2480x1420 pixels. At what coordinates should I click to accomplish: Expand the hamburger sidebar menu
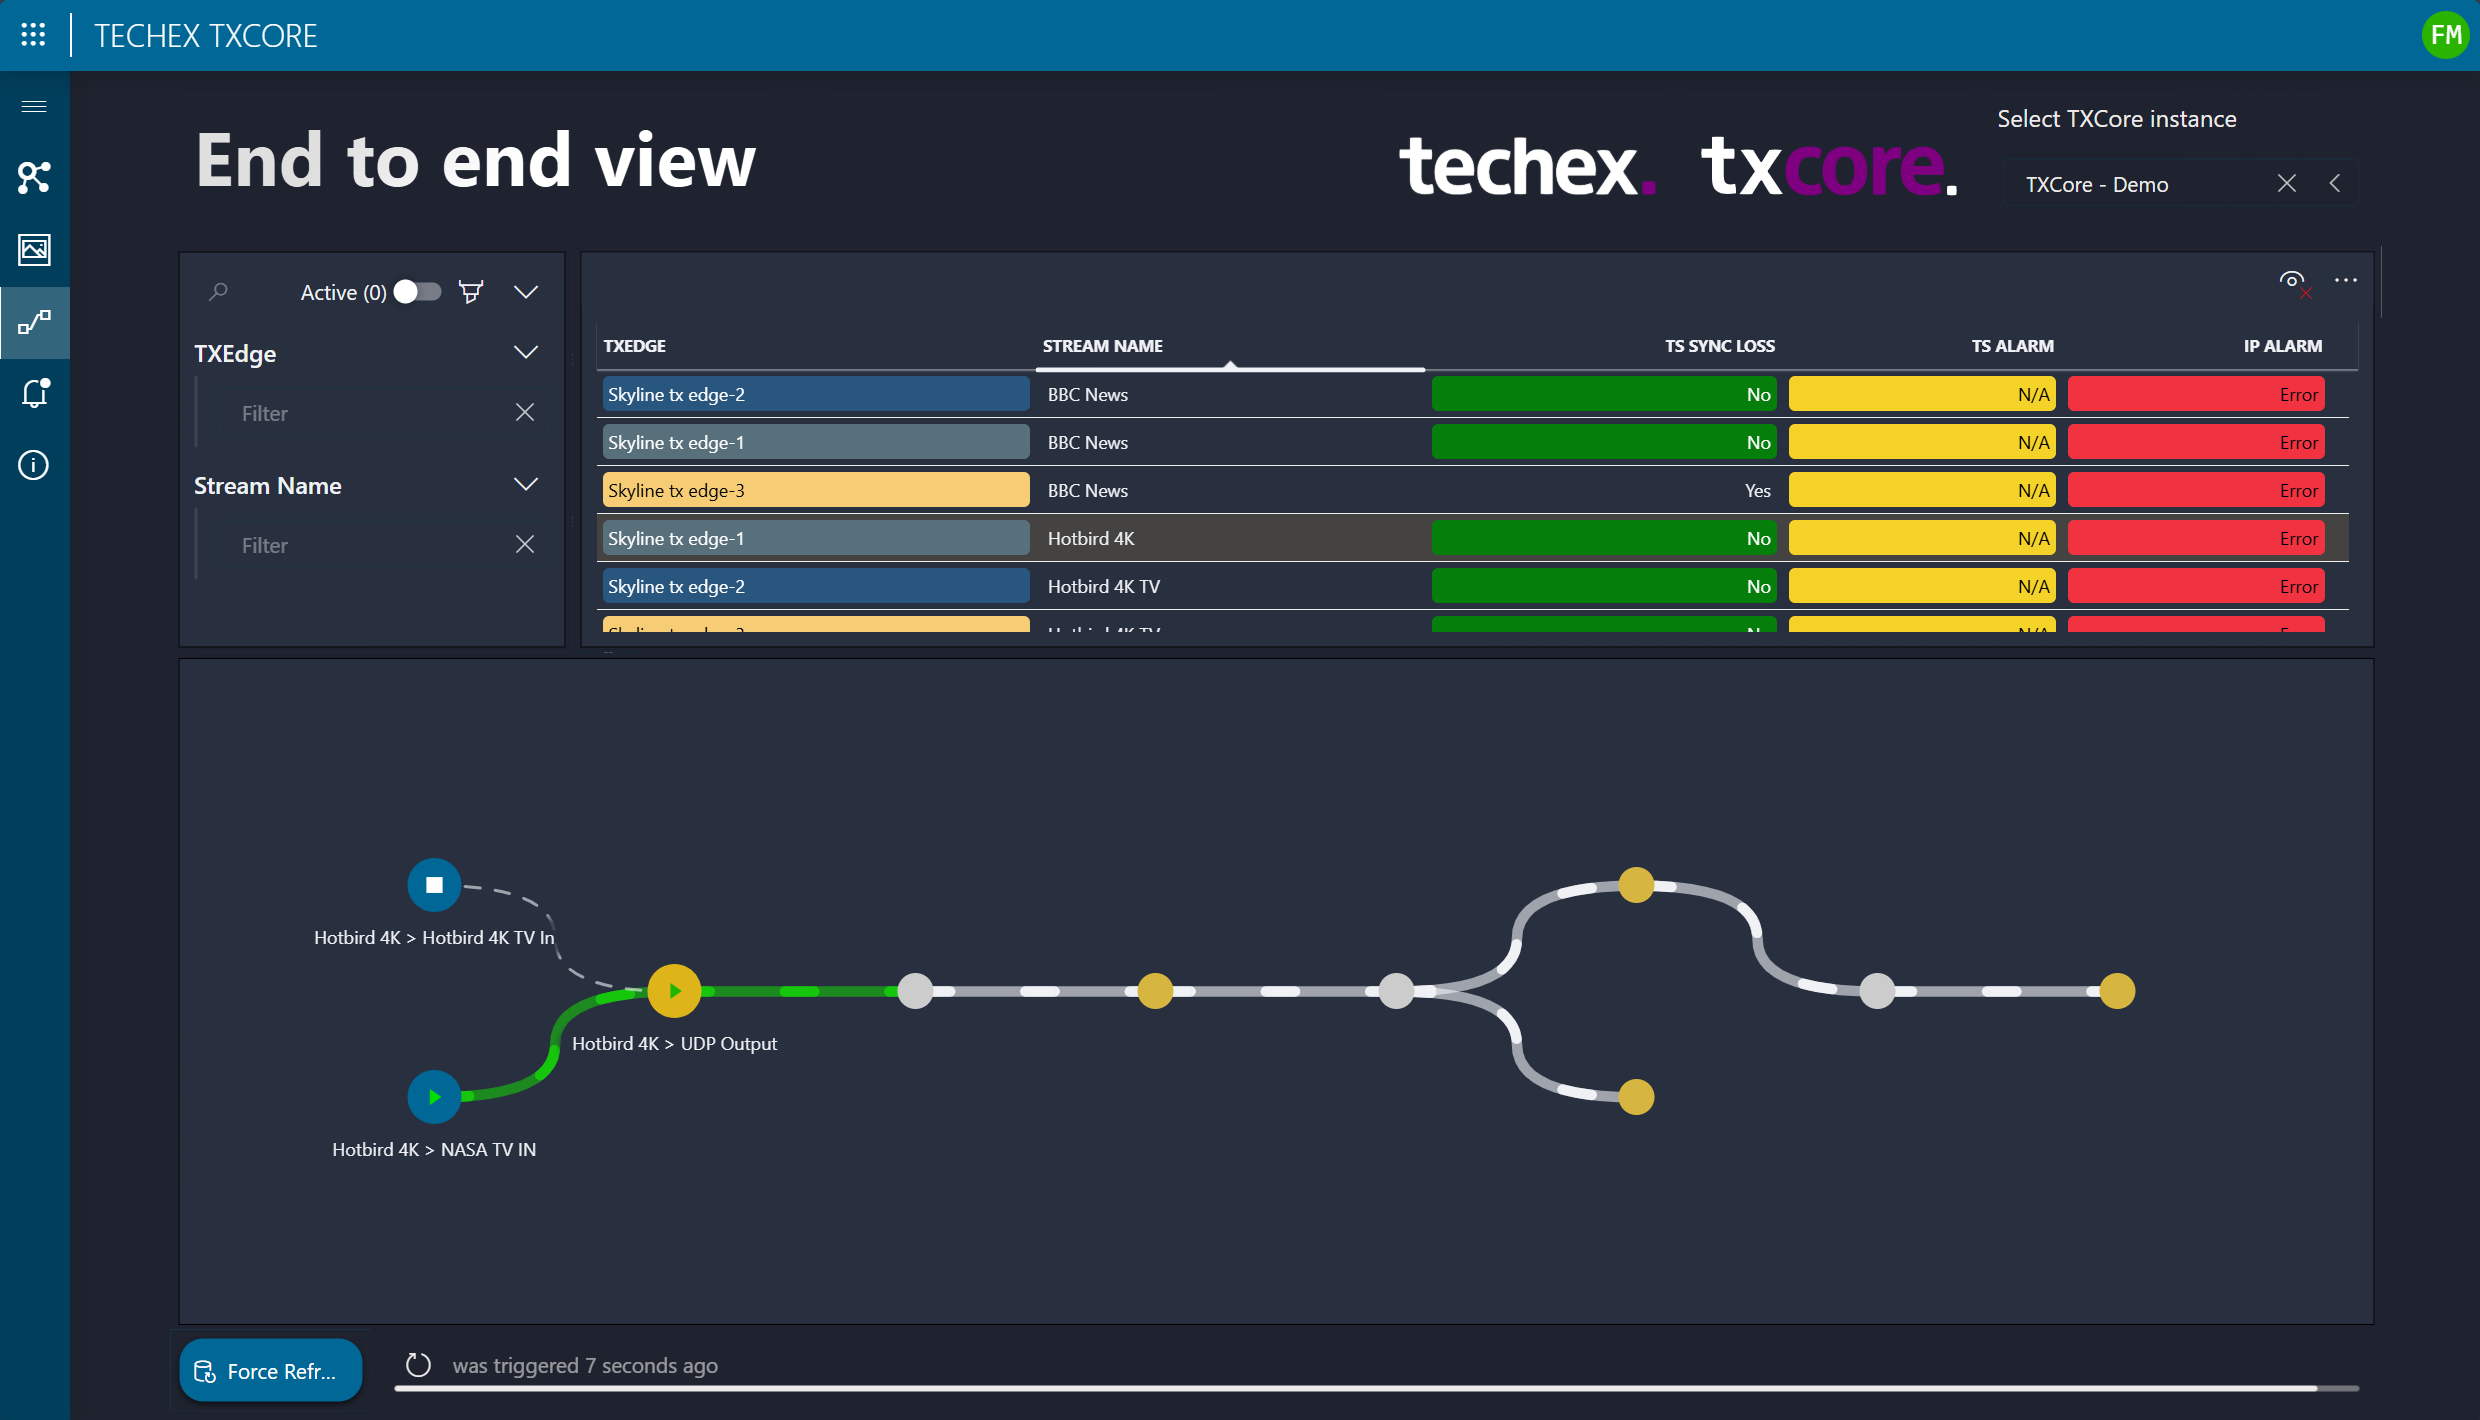[34, 106]
